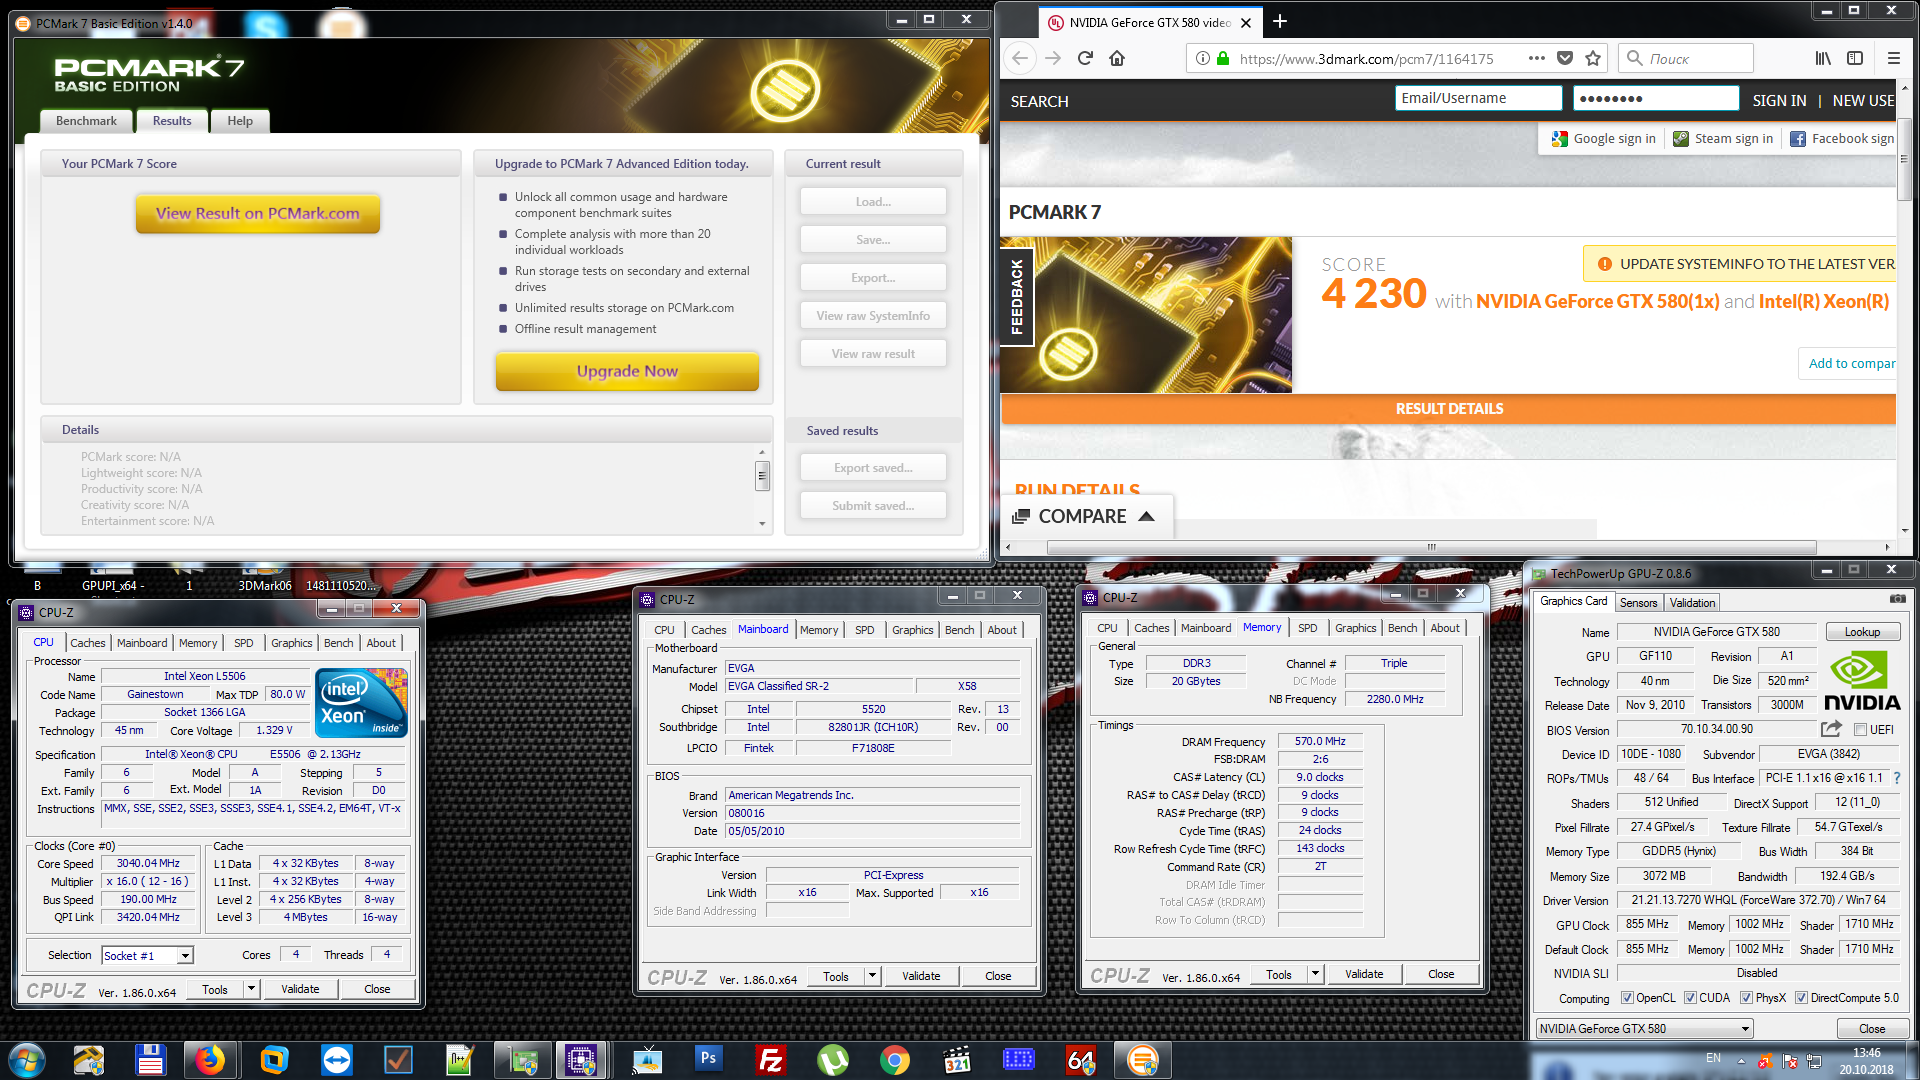Click the Upgrade Now button
The width and height of the screenshot is (1920, 1080).
pyautogui.click(x=627, y=371)
